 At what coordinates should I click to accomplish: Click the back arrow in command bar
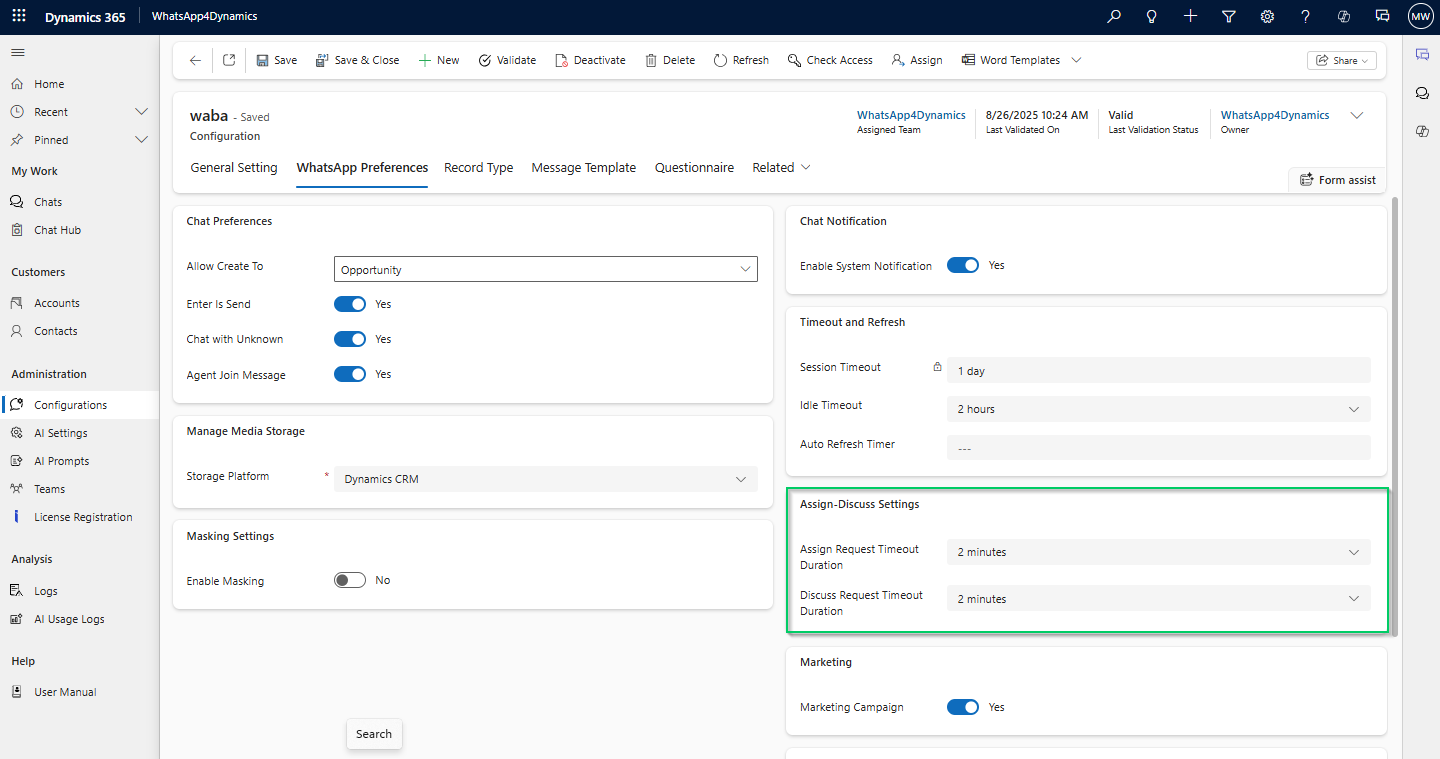click(195, 60)
